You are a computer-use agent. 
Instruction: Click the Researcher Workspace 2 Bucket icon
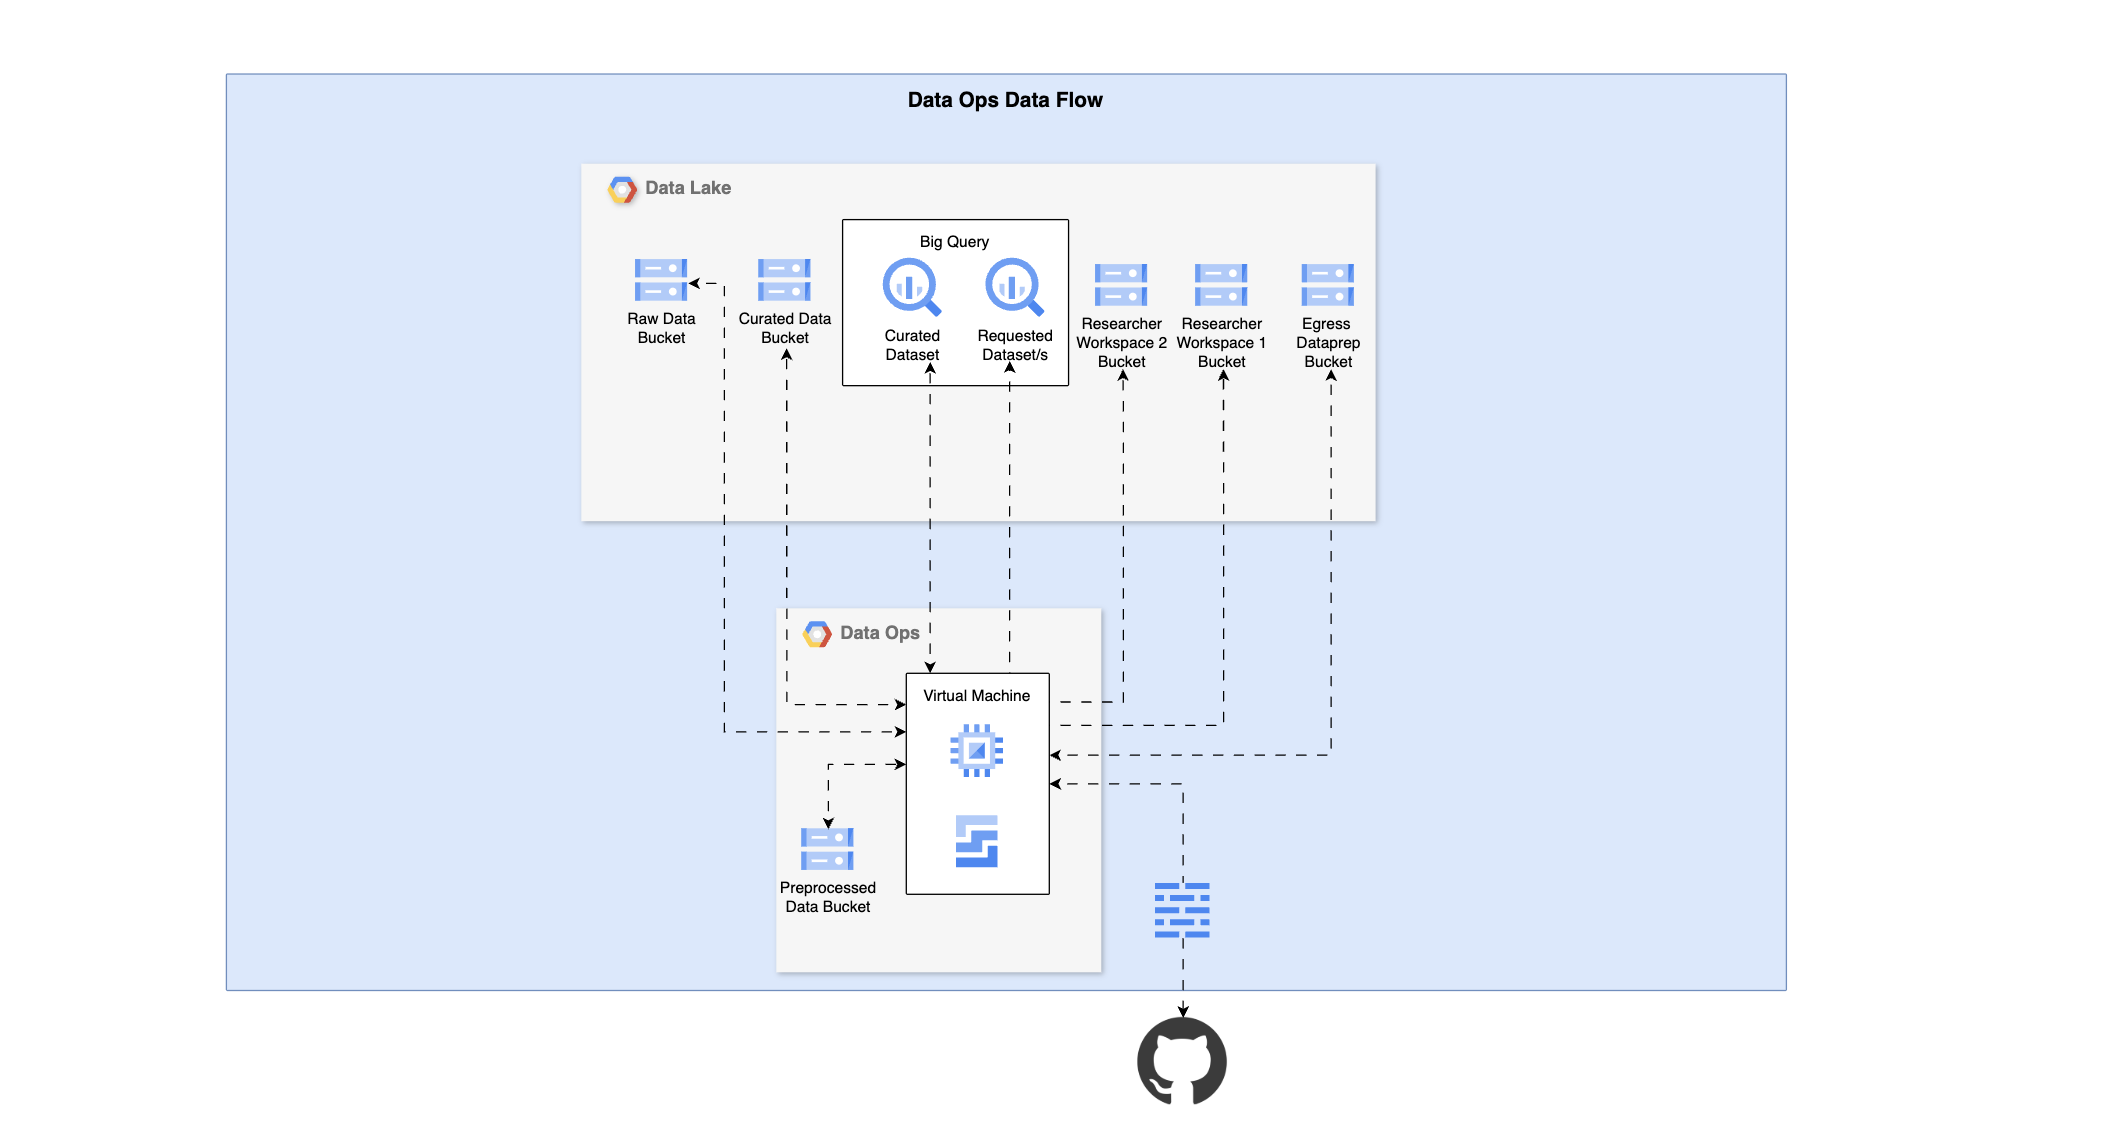pos(1120,285)
